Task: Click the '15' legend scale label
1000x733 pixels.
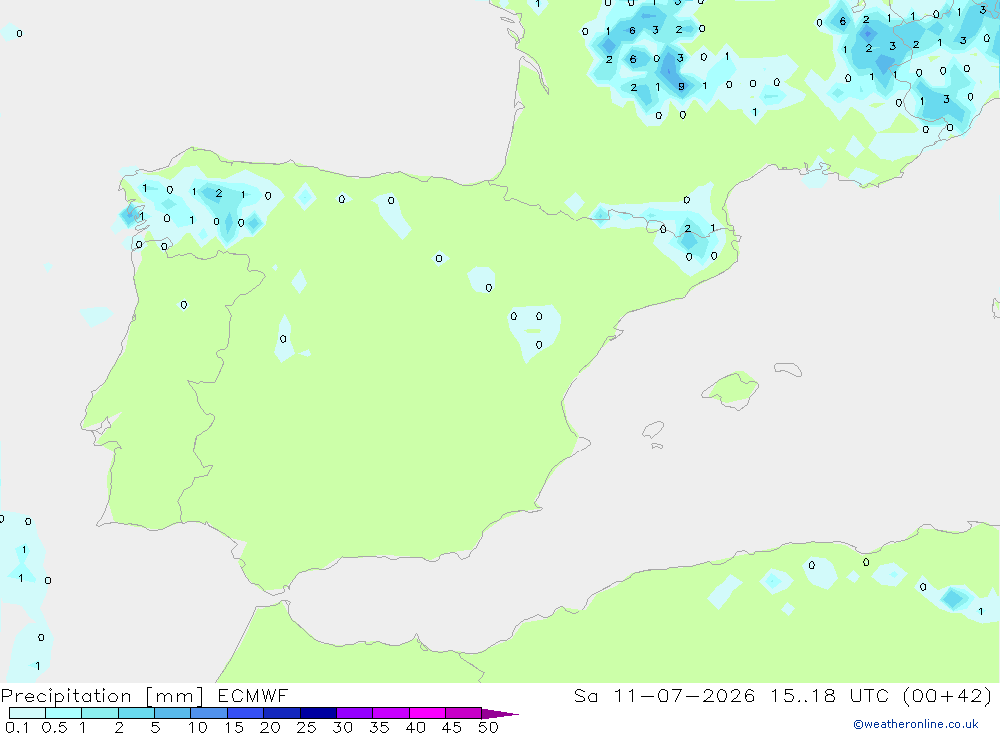Action: click(x=234, y=727)
